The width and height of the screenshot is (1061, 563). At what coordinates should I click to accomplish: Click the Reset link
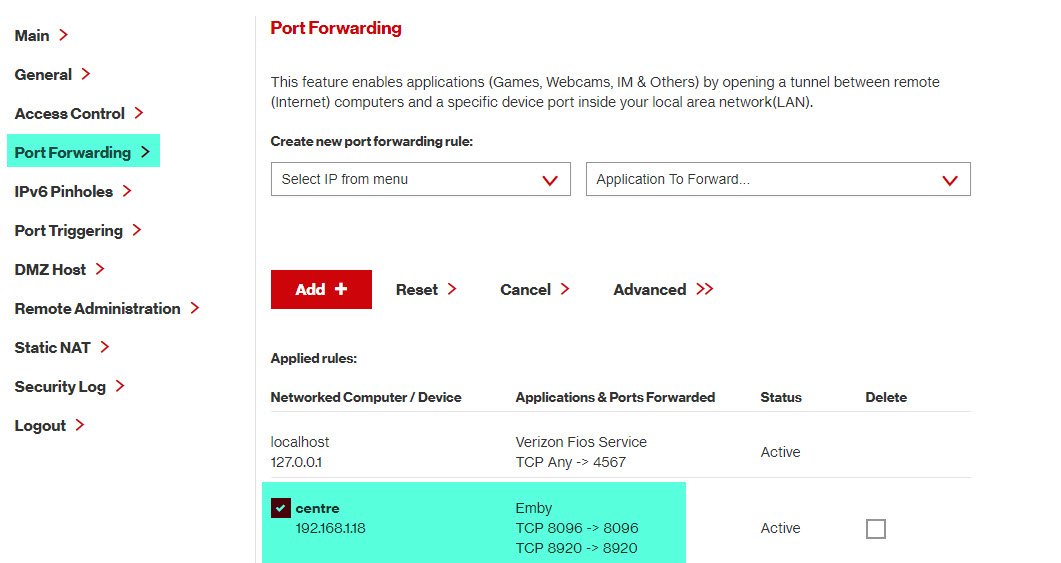pos(417,289)
